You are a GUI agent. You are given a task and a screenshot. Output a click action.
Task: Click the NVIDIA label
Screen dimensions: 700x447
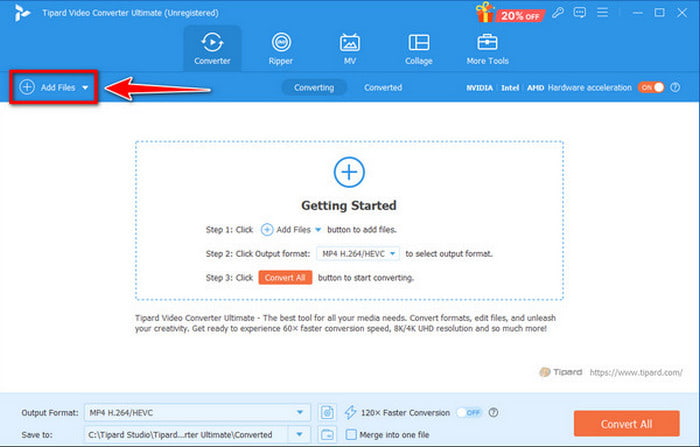point(479,88)
